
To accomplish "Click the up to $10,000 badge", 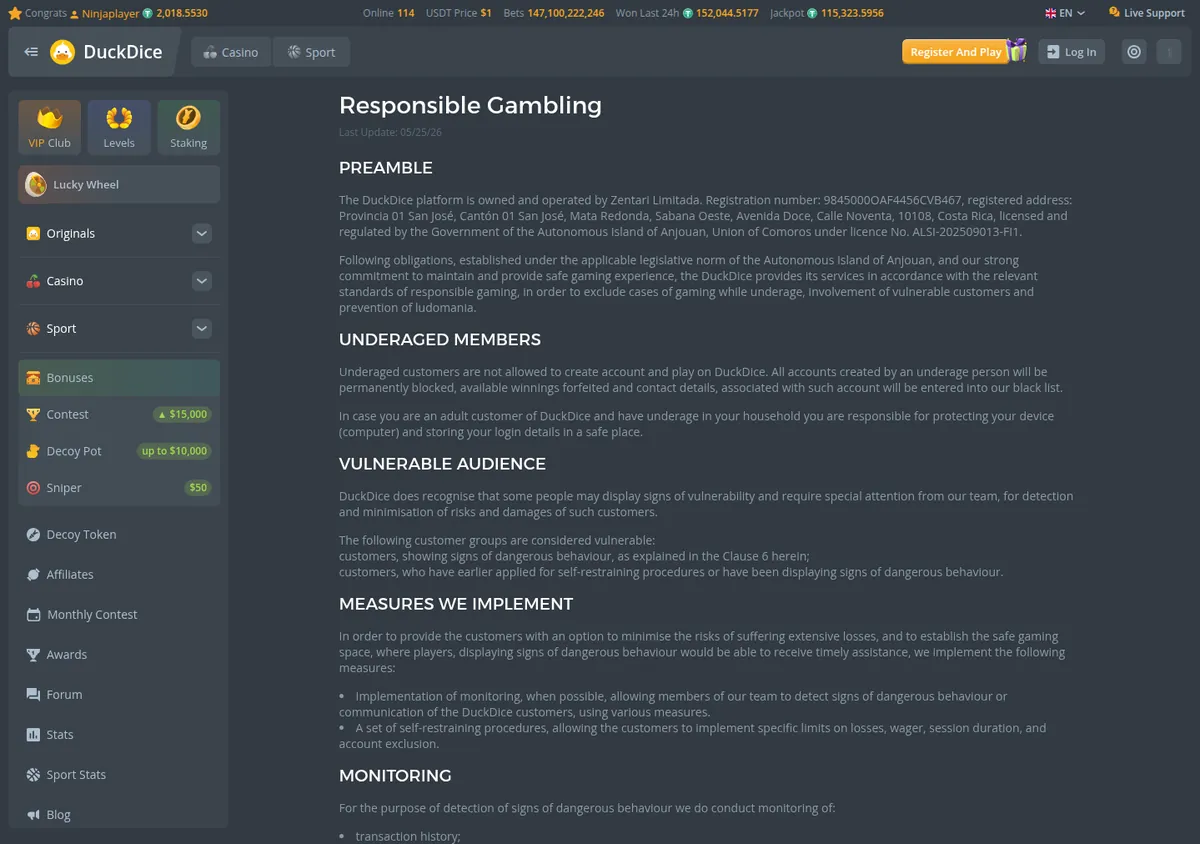I will coord(174,451).
